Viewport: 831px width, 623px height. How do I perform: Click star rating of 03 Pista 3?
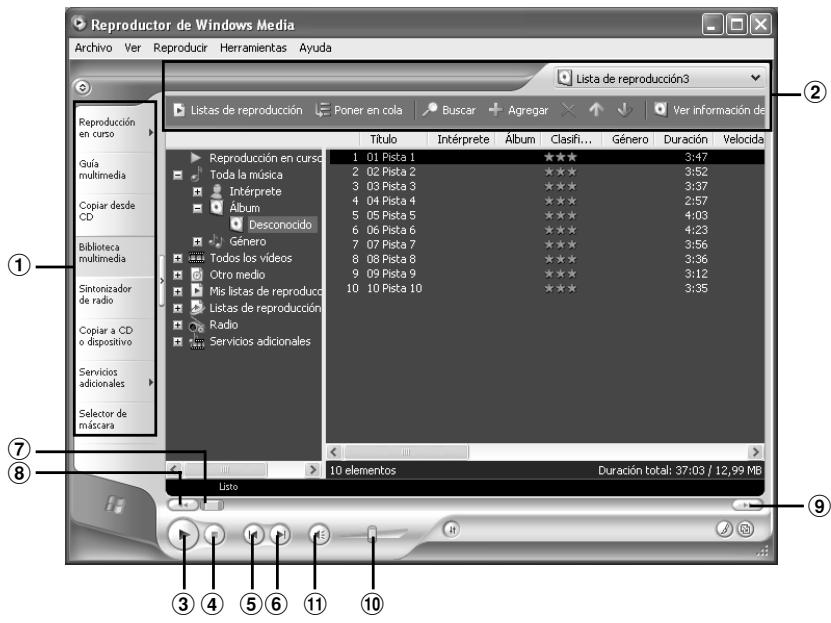click(560, 186)
